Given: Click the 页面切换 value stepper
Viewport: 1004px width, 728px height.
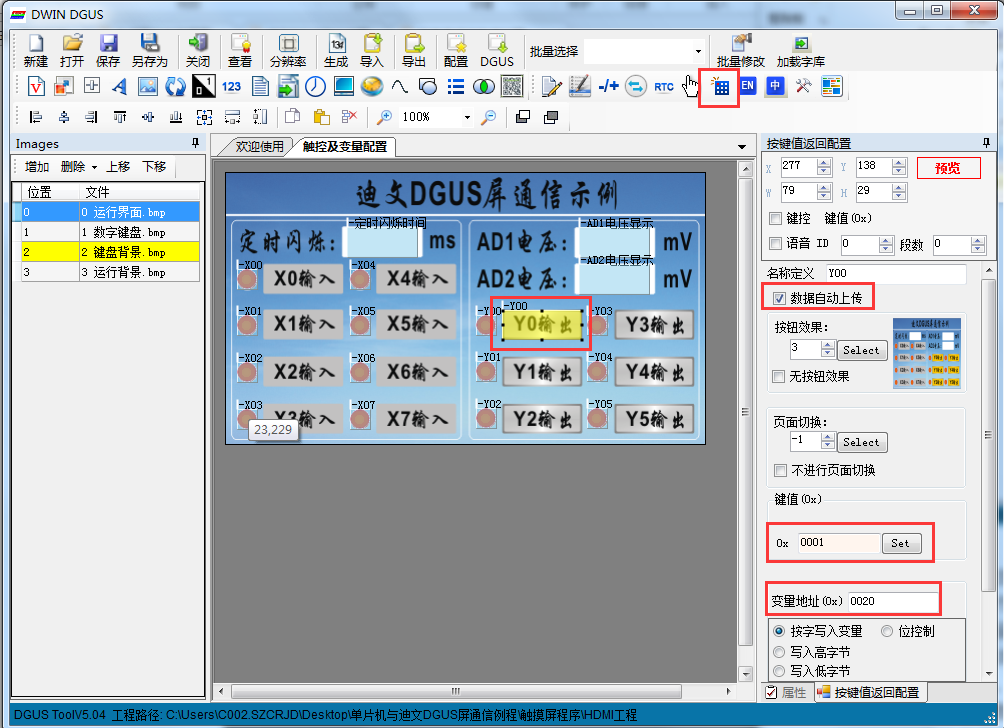Looking at the screenshot, I should [827, 441].
